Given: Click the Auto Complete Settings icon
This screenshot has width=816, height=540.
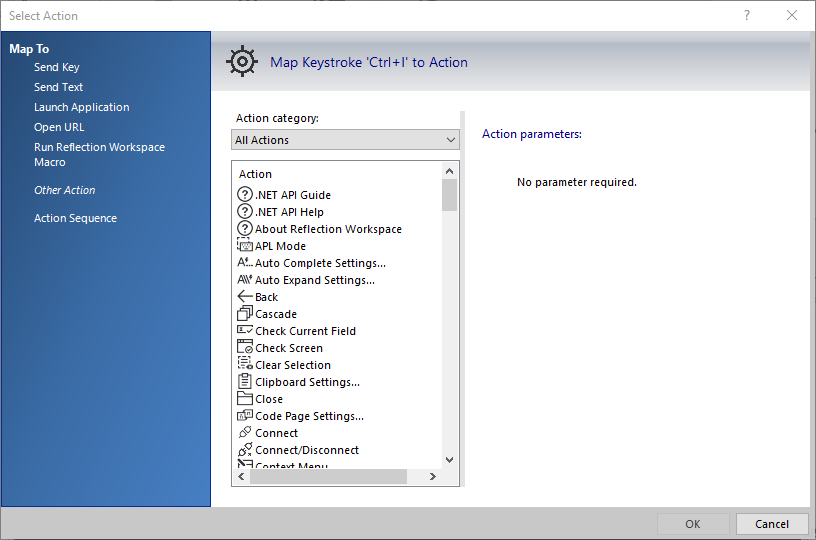Looking at the screenshot, I should coord(245,263).
